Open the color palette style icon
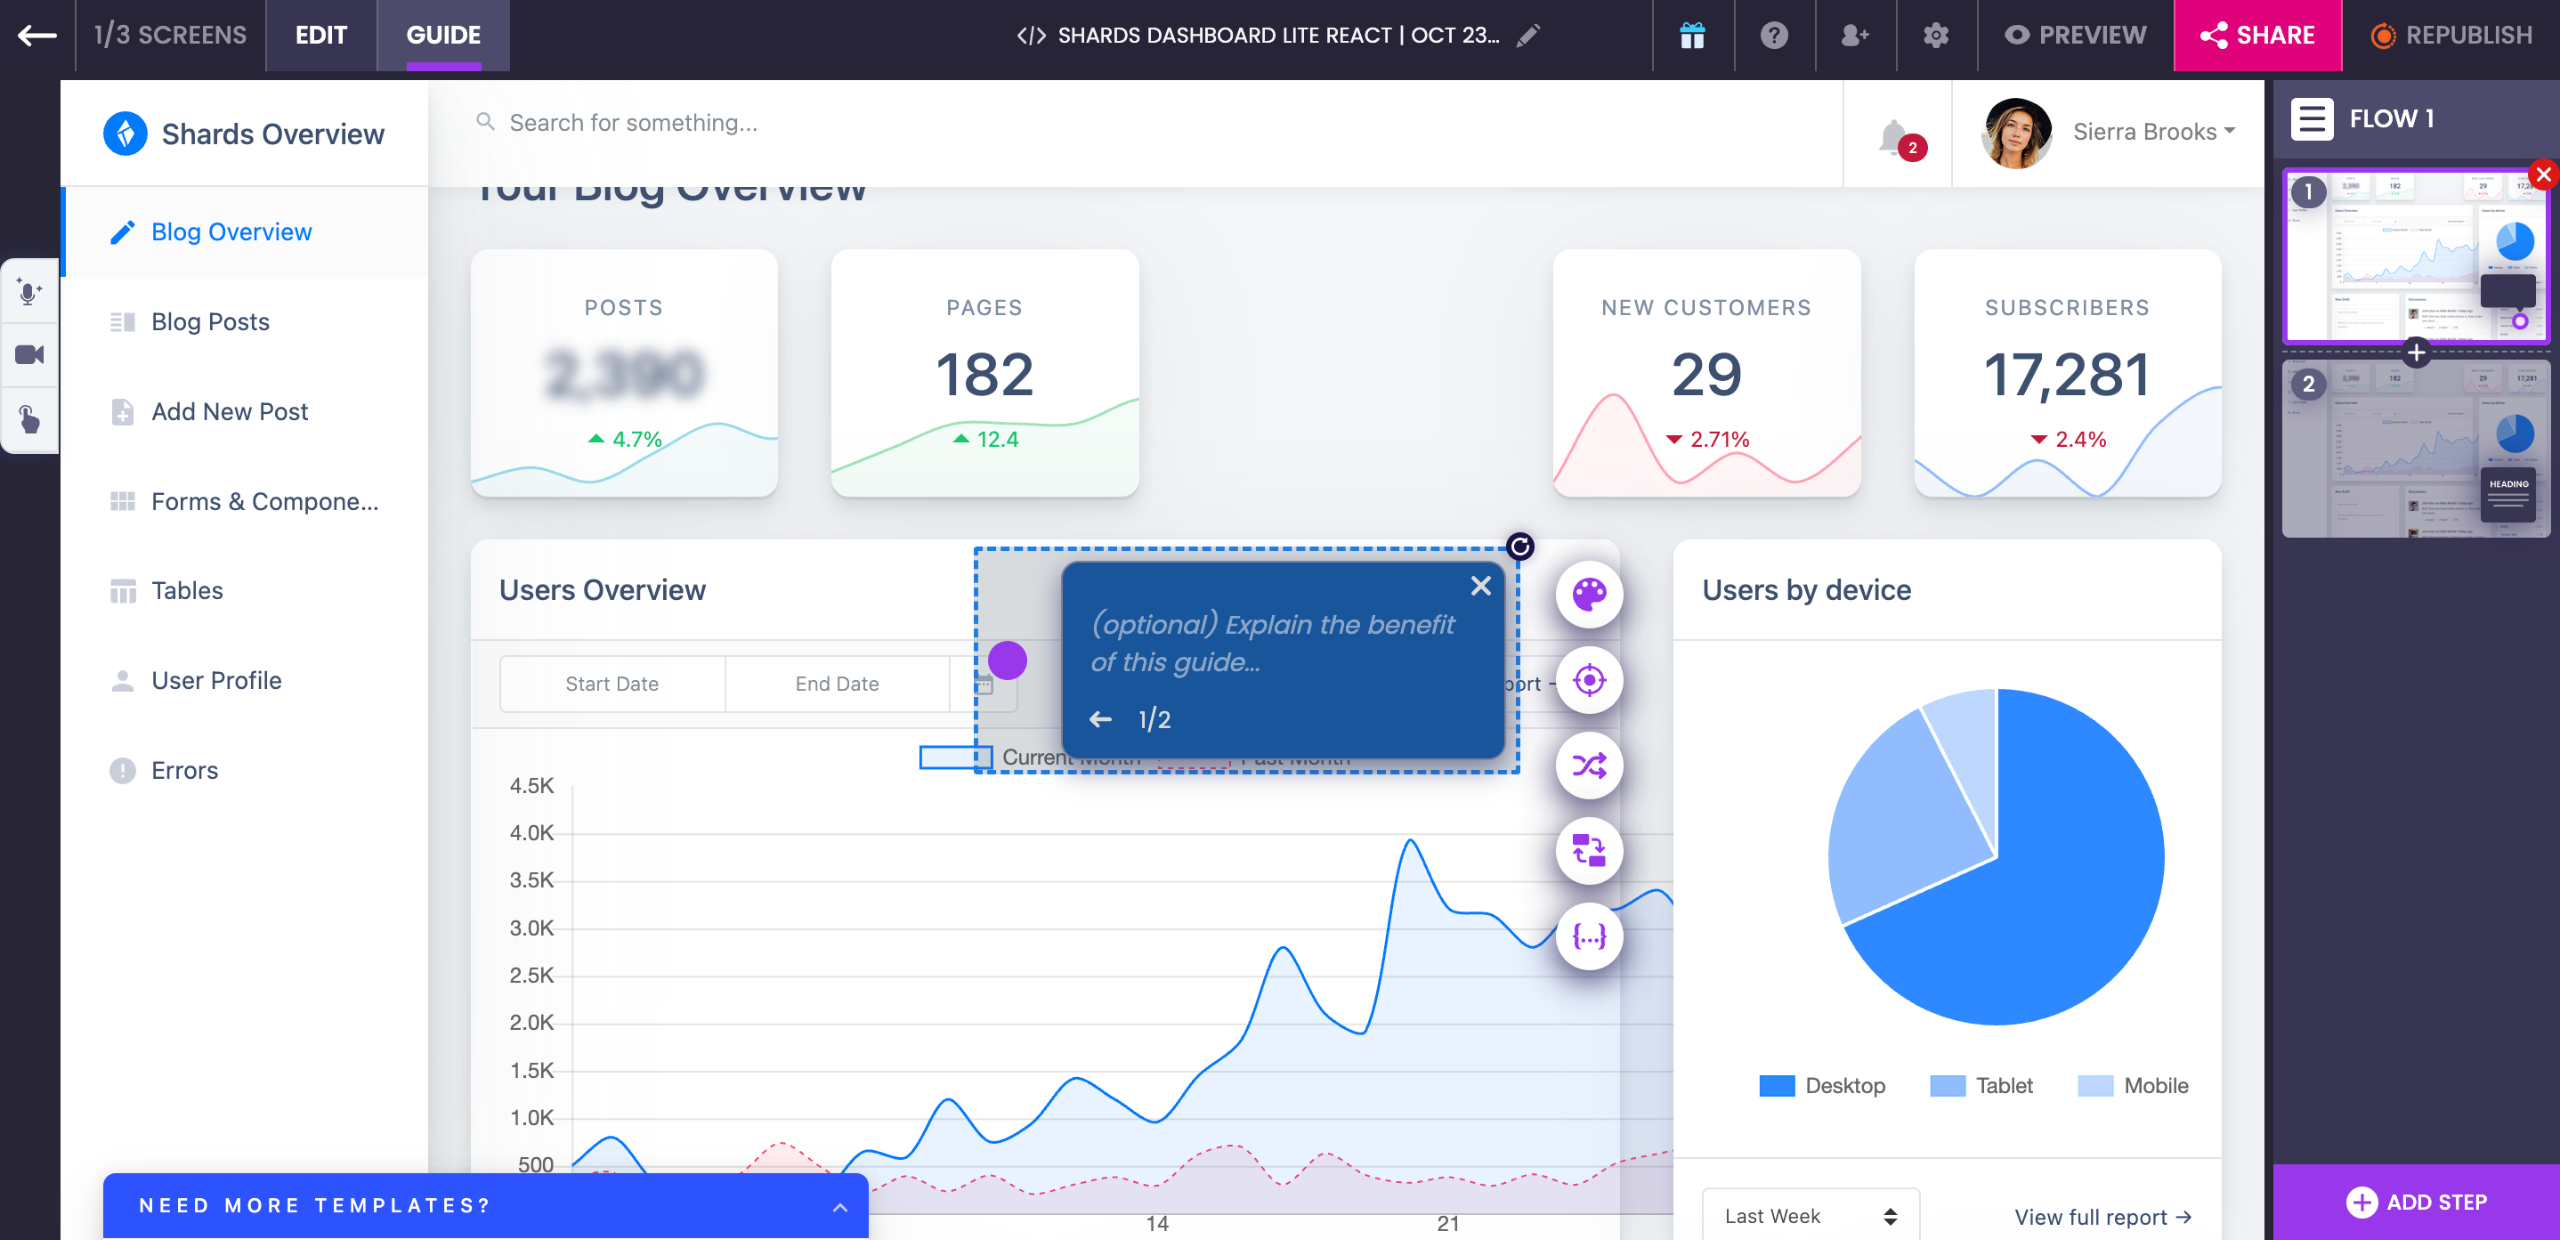Screen dimensions: 2560x1240 coord(1588,595)
